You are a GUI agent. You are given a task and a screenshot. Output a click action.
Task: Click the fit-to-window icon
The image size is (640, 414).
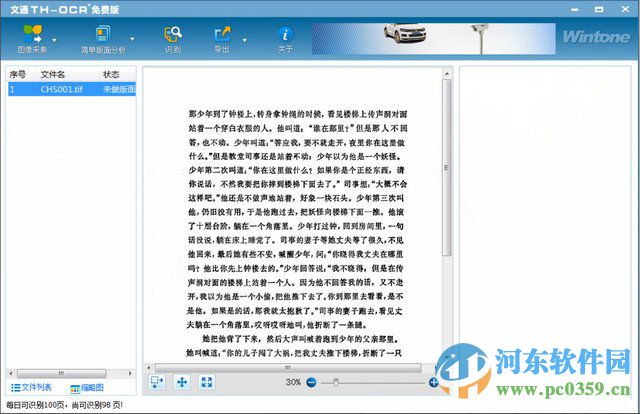(207, 382)
